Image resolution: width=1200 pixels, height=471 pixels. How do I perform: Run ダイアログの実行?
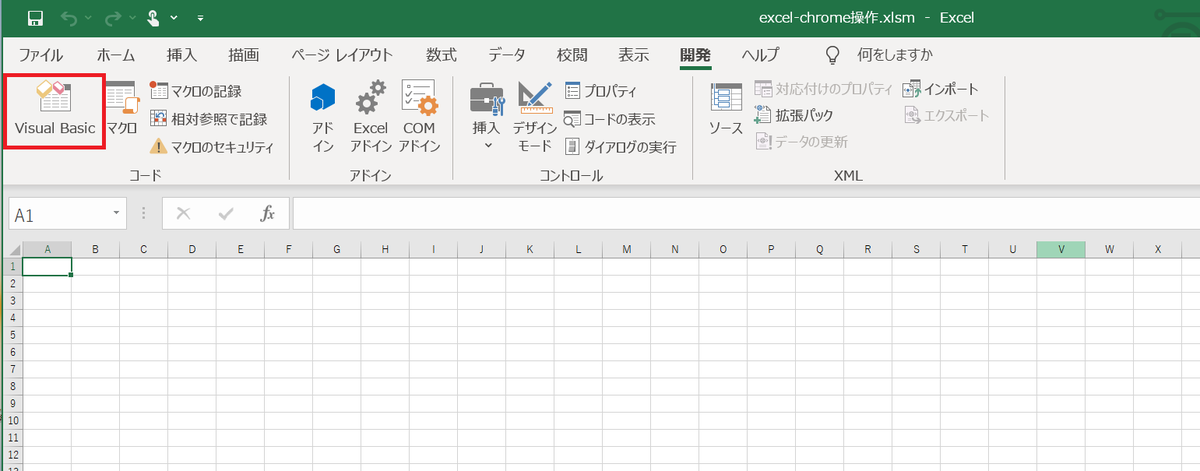point(621,147)
